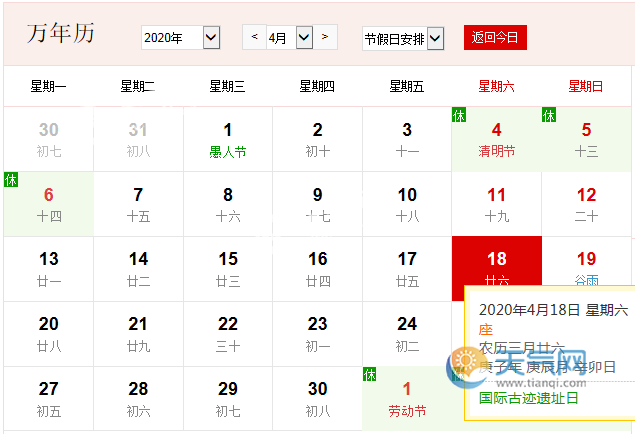Select April 2 初十 cell
Screen dimensions: 635x434
(x=318, y=139)
